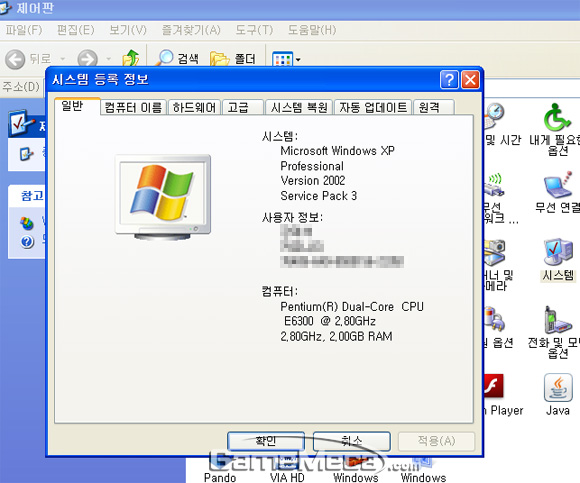This screenshot has width=580, height=483.
Task: Switch to the 컴퓨터 이름 tab
Action: point(133,108)
